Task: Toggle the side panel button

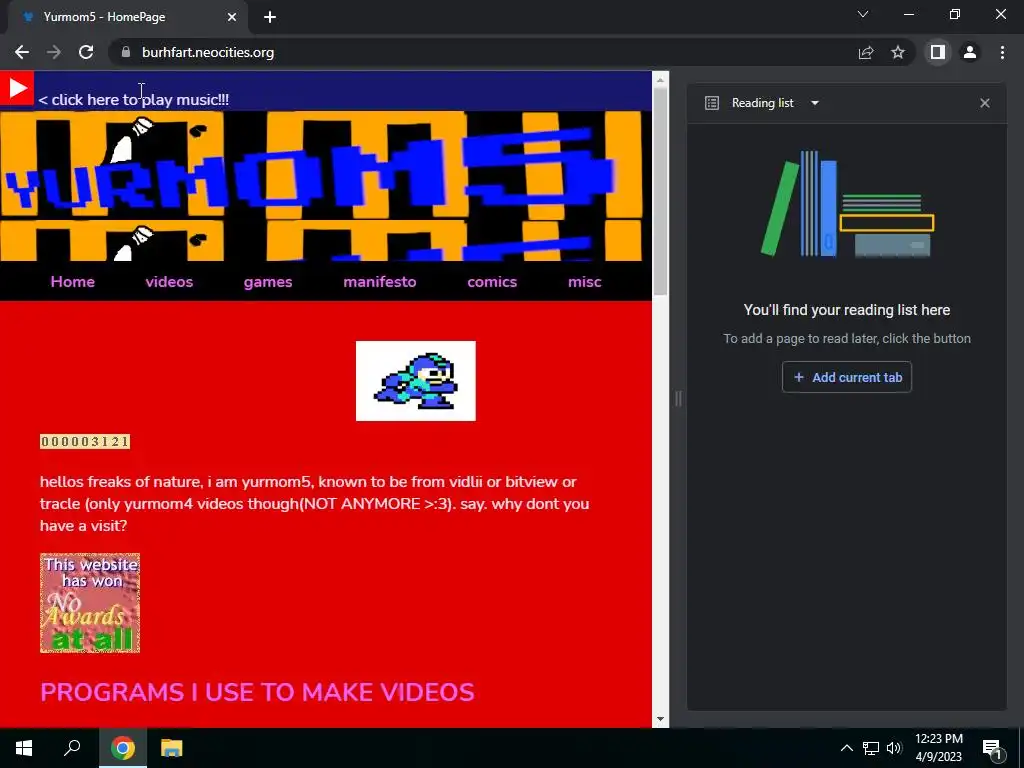Action: 938,52
